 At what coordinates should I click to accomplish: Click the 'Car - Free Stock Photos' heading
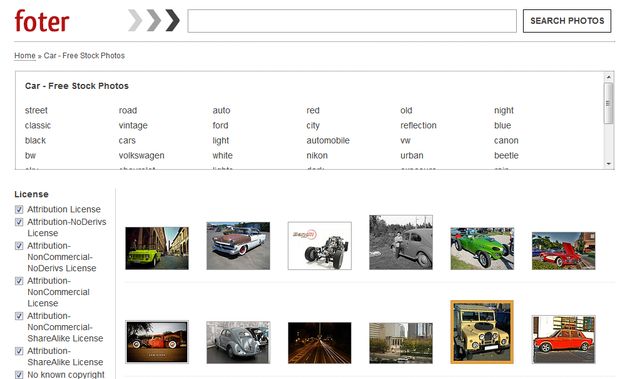77,86
